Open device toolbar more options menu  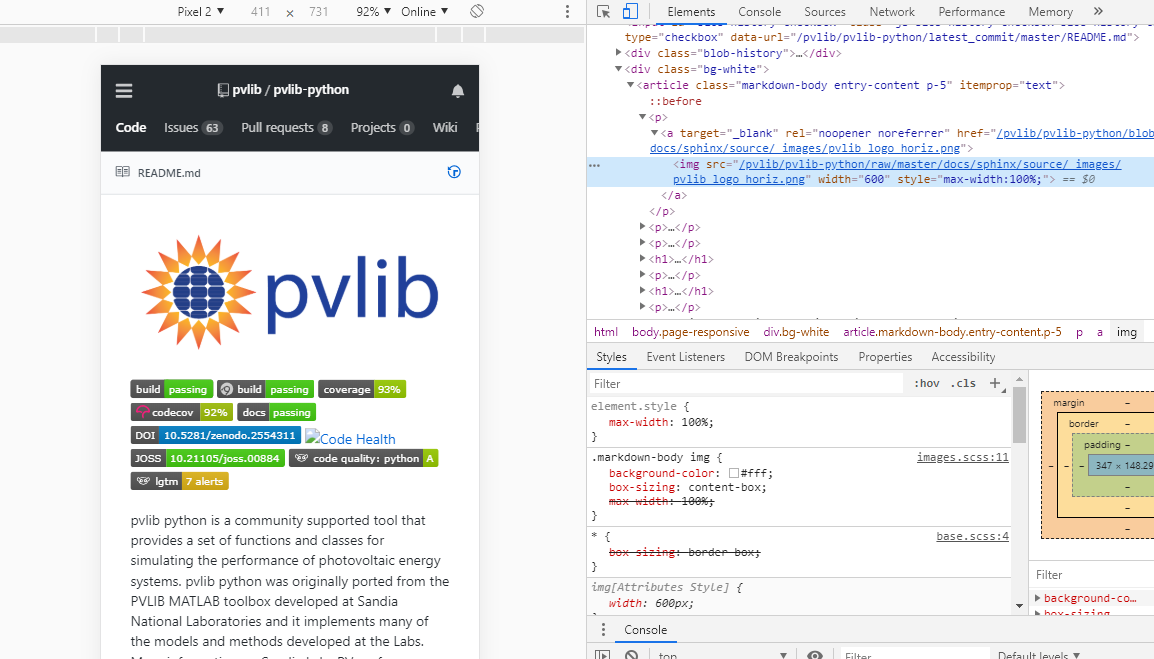(567, 11)
